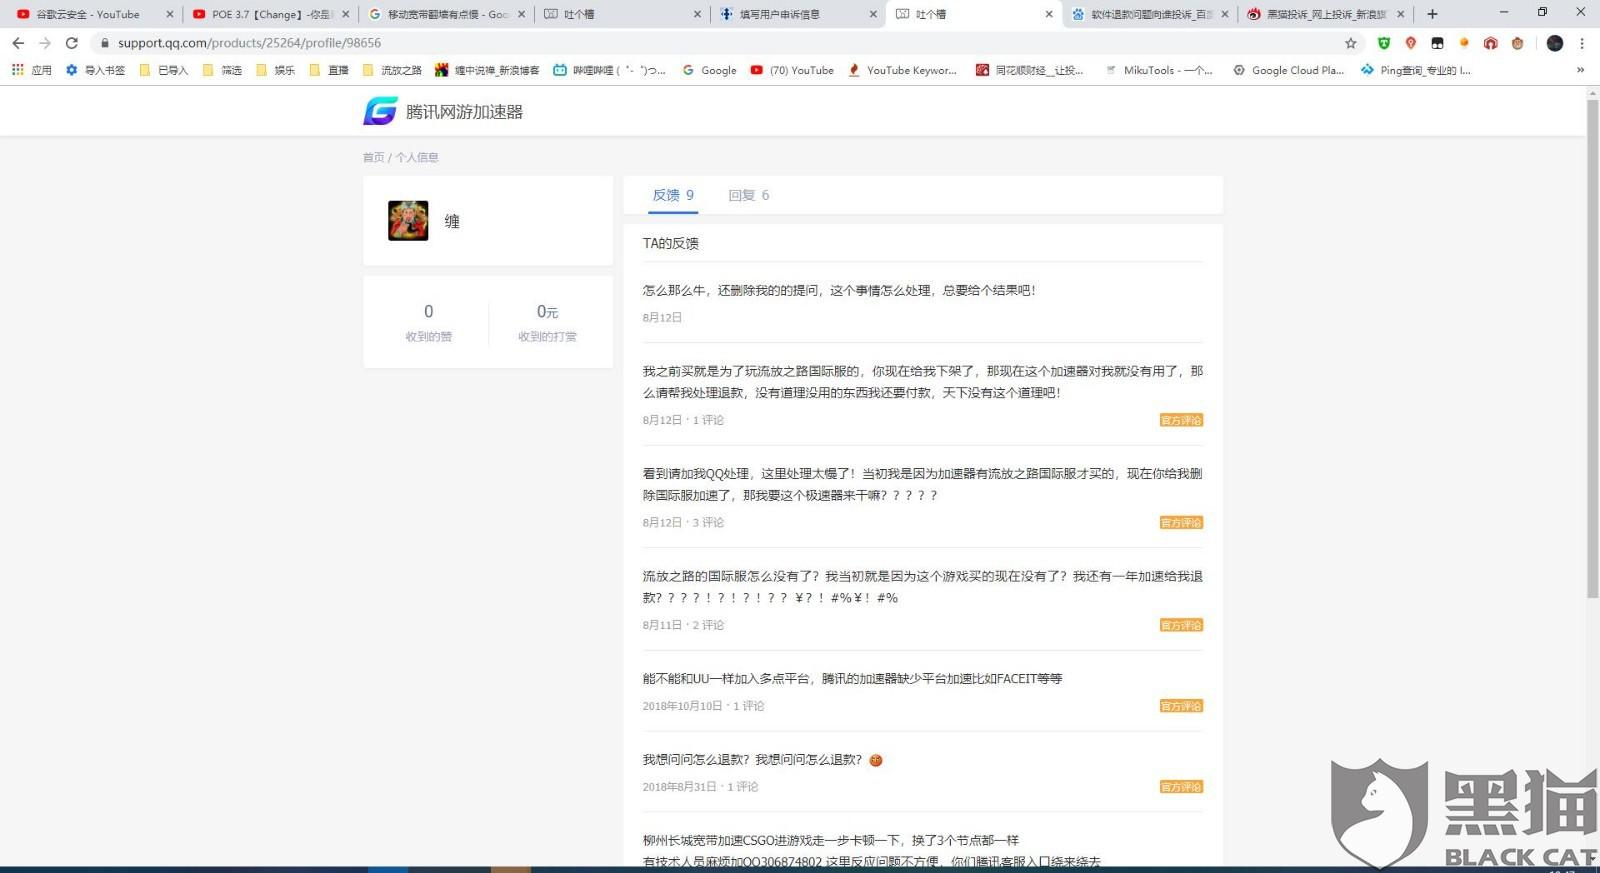Screen dimensions: 1600x873
Task: Open the orange dot extension icon
Action: [1464, 43]
